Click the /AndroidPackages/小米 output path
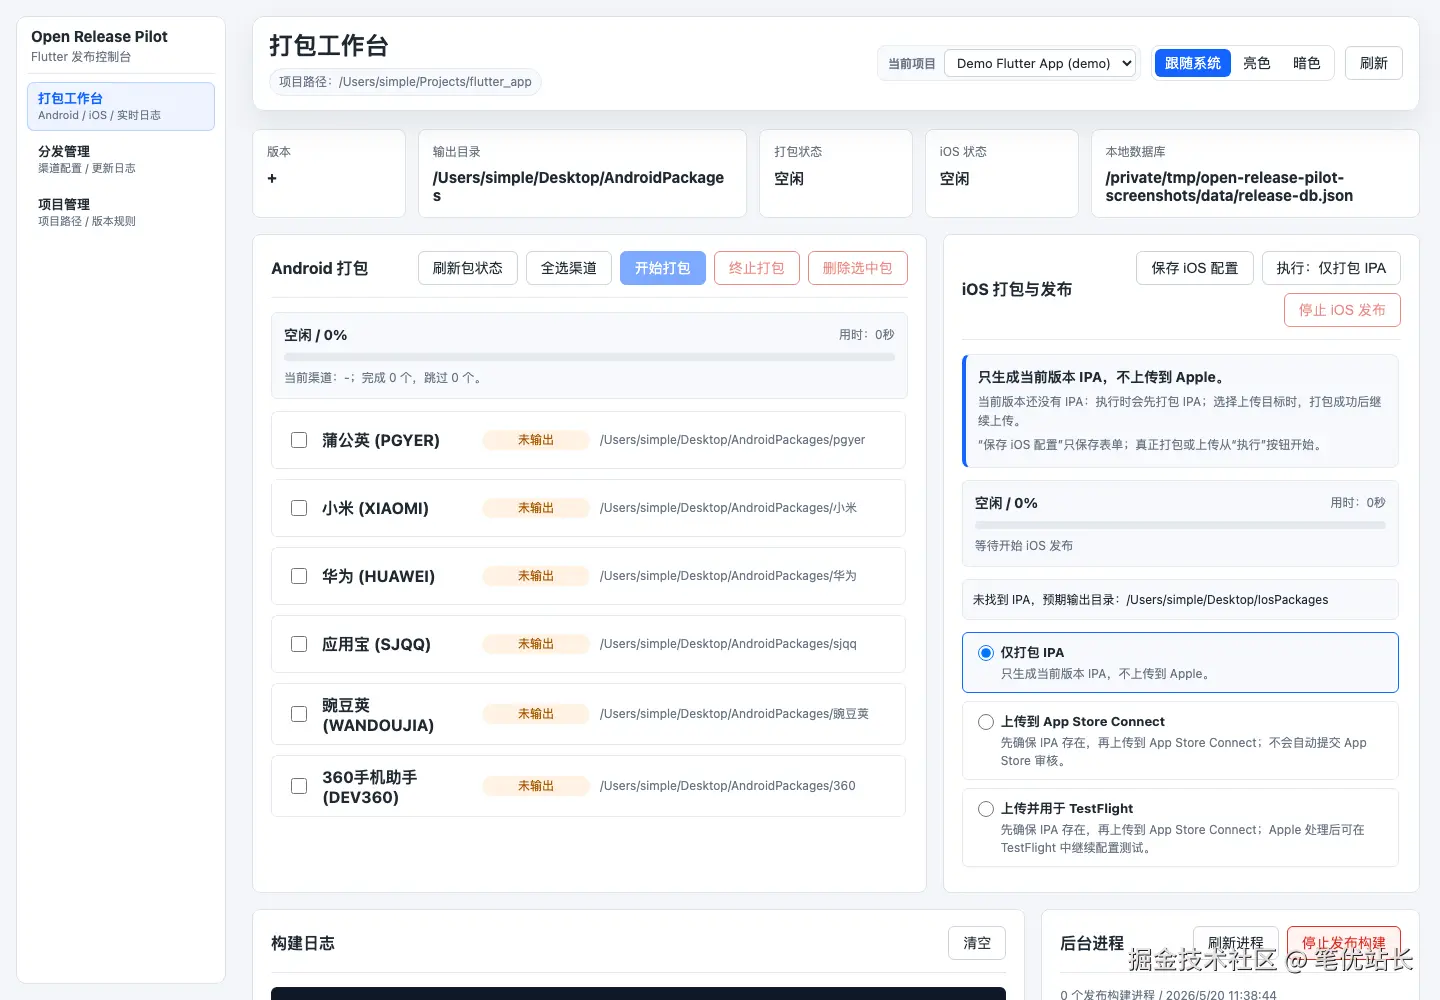Screen dimensions: 1440x1000 pos(729,508)
